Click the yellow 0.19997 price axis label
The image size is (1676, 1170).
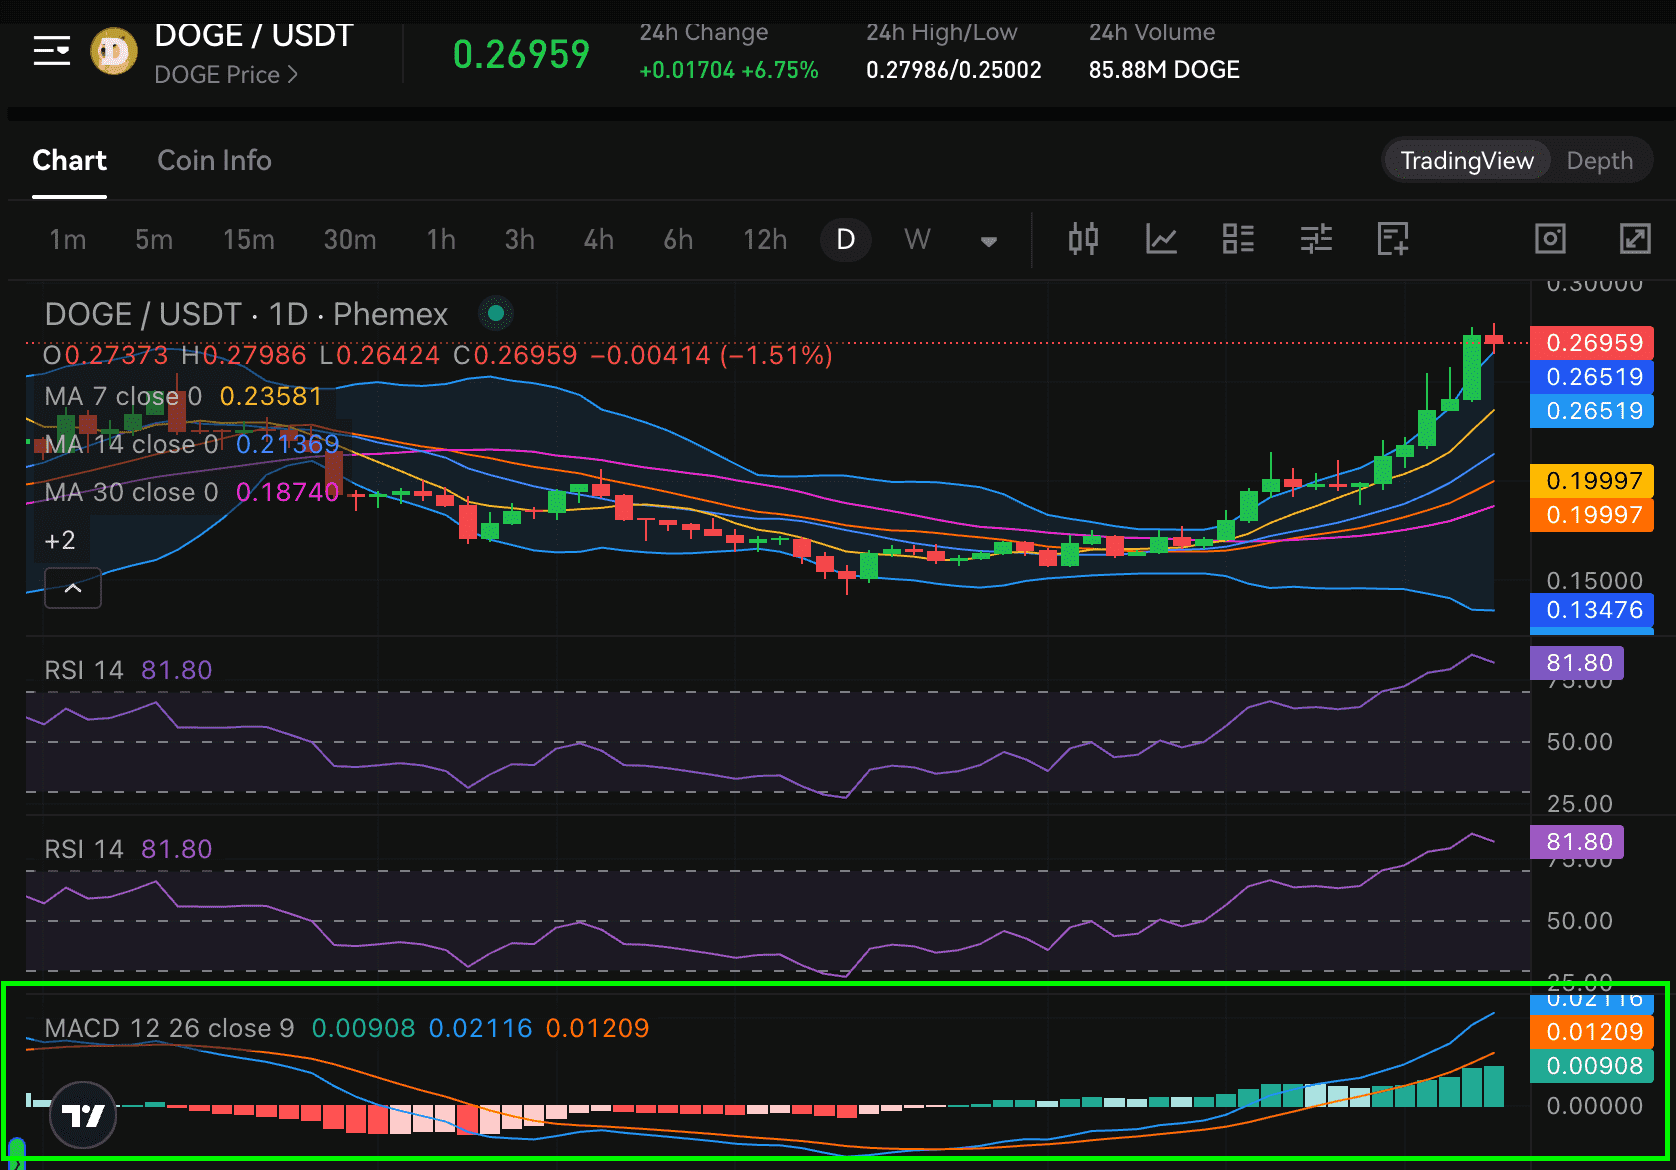coord(1592,481)
